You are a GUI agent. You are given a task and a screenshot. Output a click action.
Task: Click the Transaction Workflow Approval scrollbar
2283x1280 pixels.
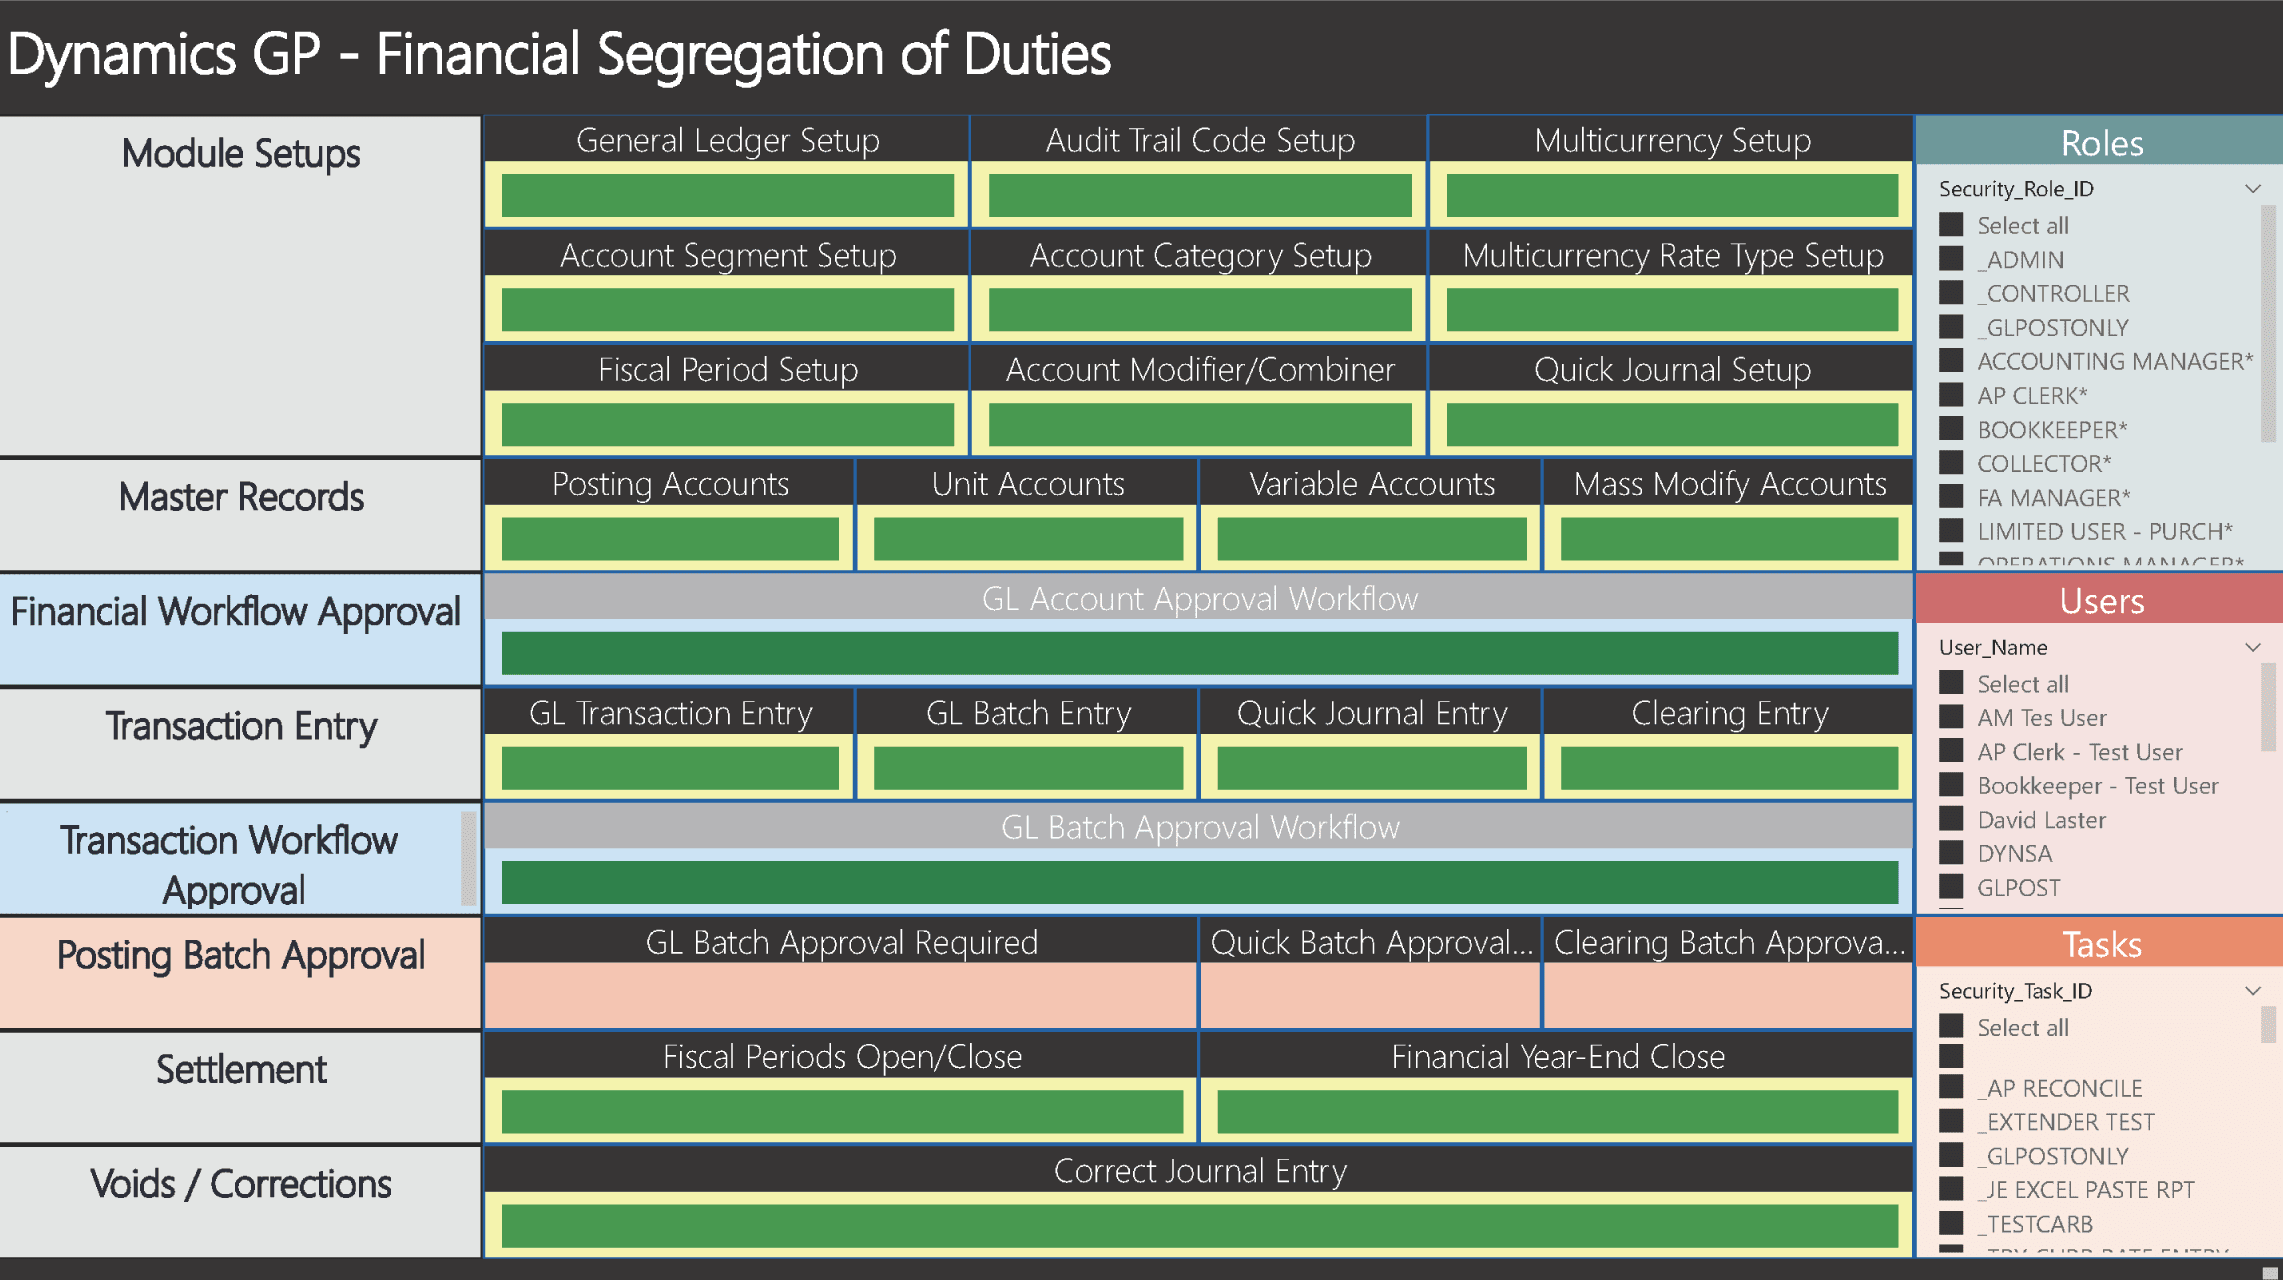pos(468,858)
